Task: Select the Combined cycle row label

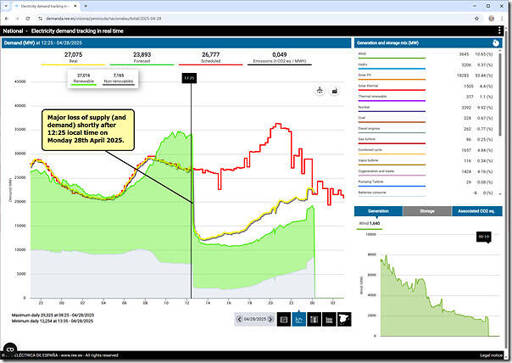Action: (x=370, y=150)
